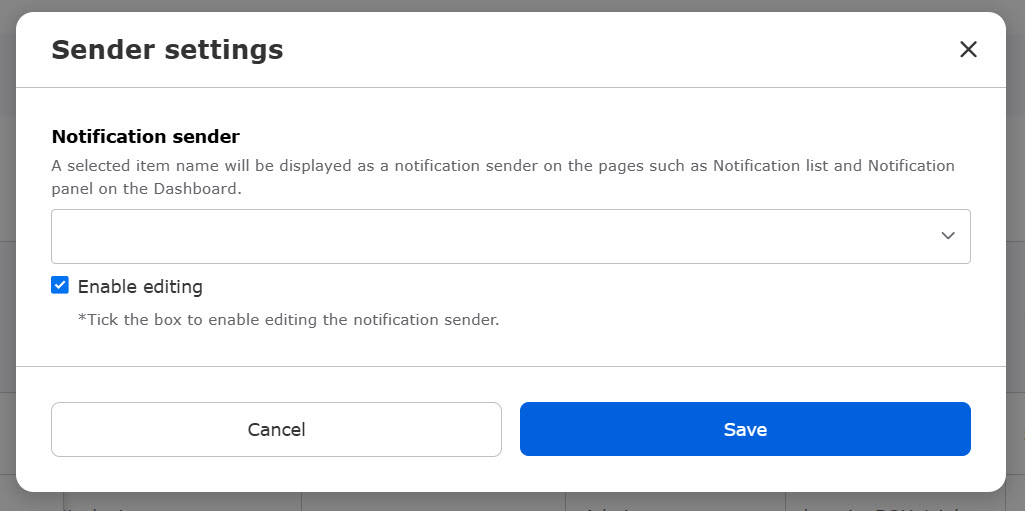Close the Sender settings dialog
Viewport: 1025px width, 511px height.
pyautogui.click(x=968, y=50)
